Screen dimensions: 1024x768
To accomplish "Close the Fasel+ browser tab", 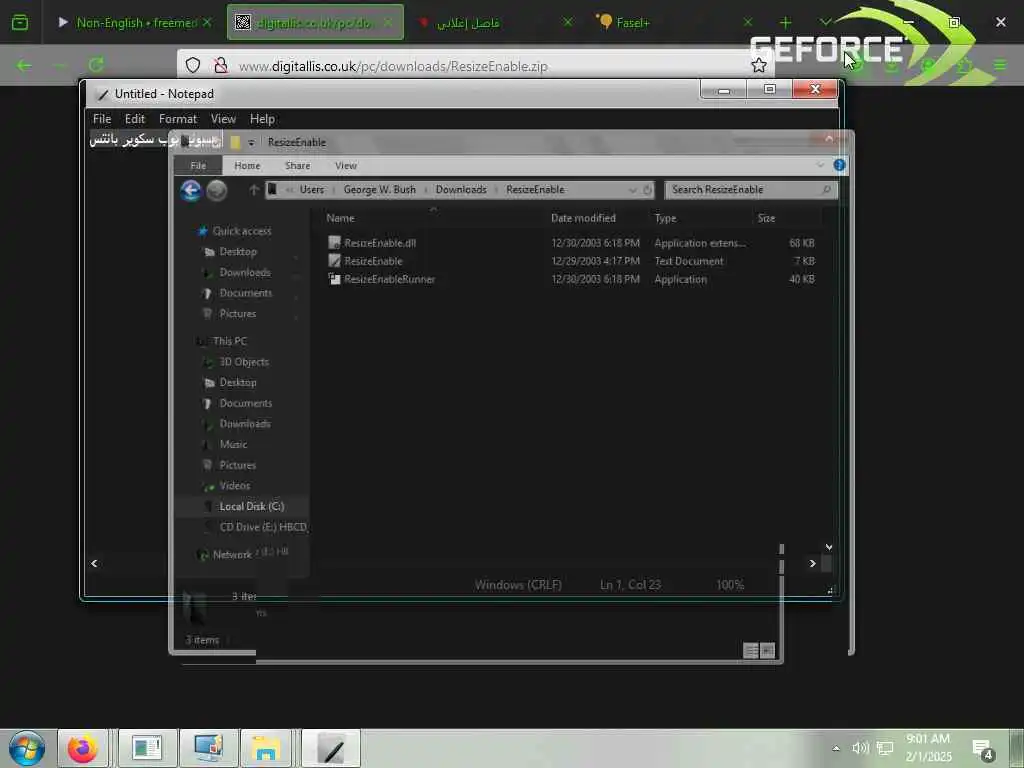I will (x=748, y=22).
